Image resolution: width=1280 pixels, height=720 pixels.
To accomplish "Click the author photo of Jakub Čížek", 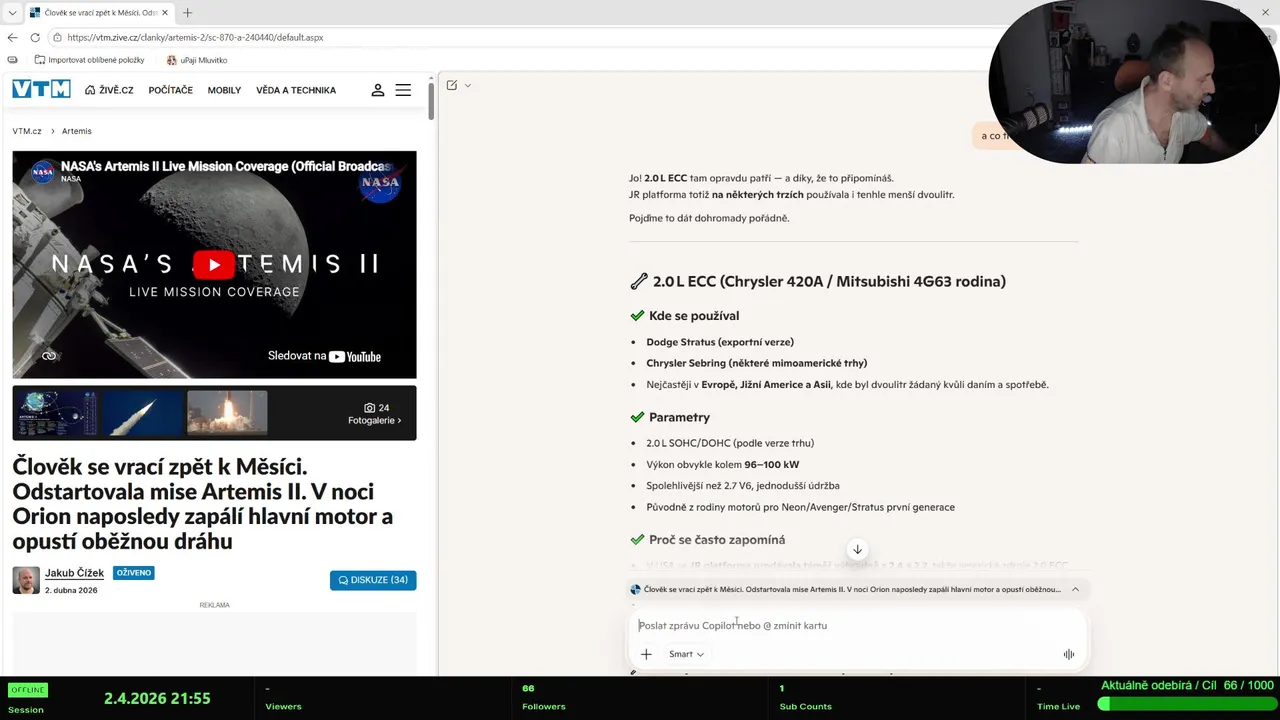I will [x=26, y=580].
